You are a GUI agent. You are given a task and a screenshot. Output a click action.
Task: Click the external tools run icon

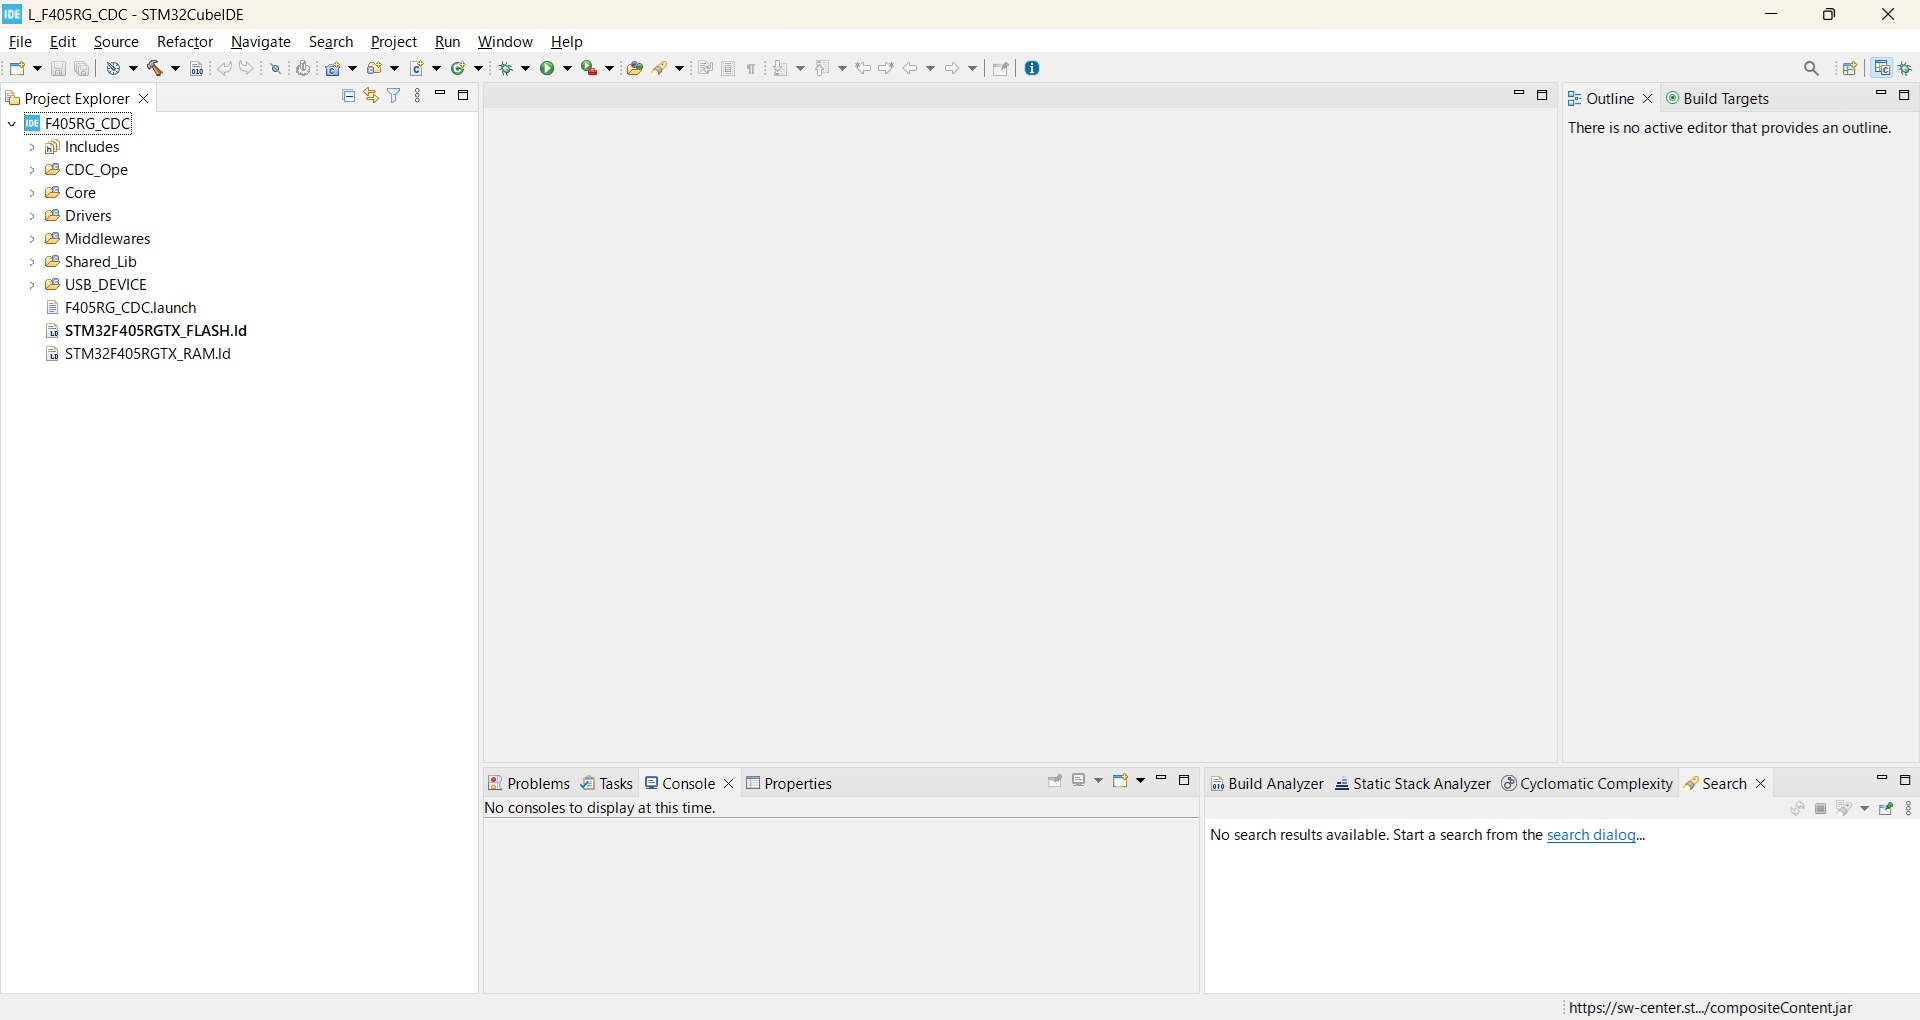(x=590, y=69)
